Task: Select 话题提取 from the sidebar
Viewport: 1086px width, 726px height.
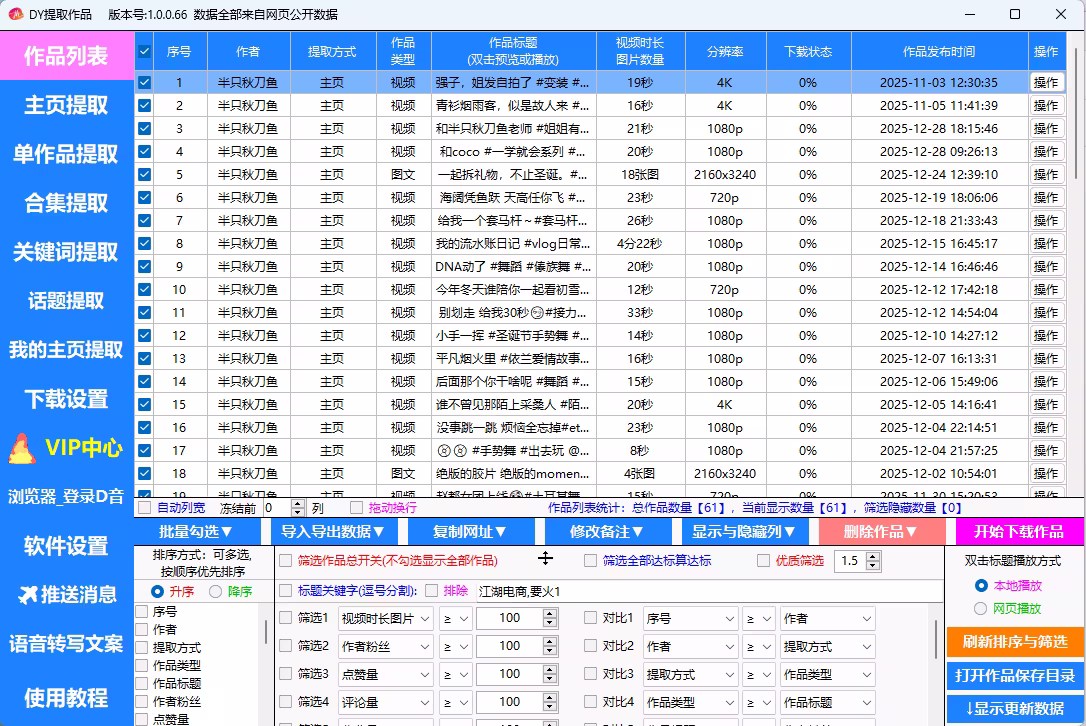Action: [x=64, y=301]
